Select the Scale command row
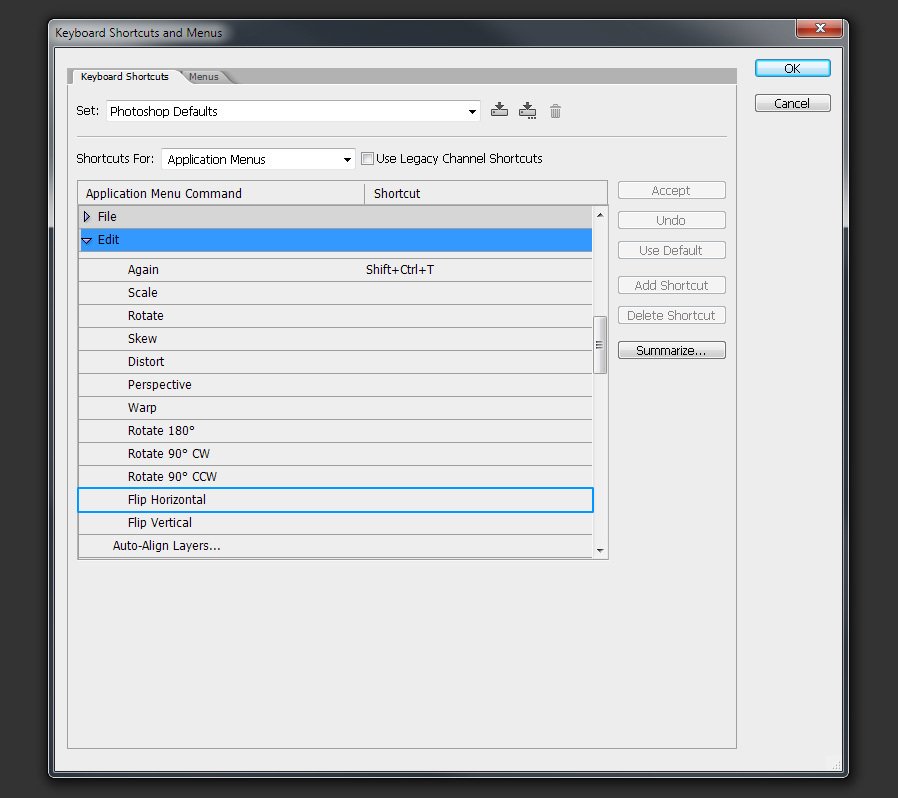The image size is (898, 798). pyautogui.click(x=335, y=293)
